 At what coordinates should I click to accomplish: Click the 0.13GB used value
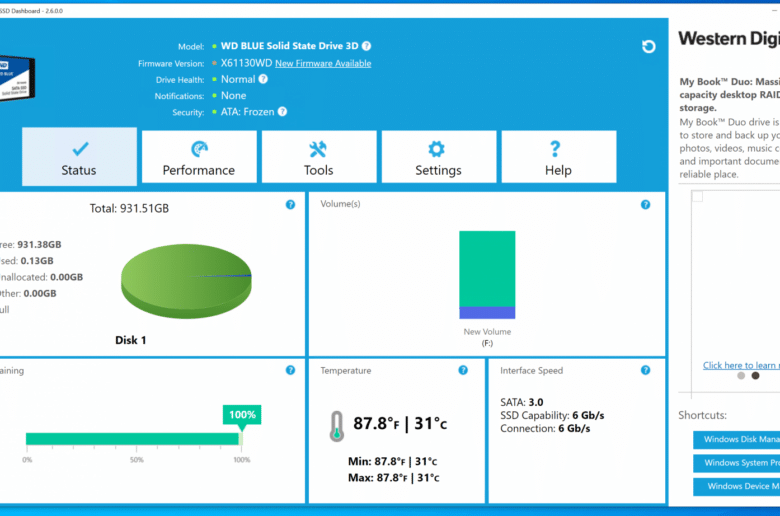click(37, 261)
